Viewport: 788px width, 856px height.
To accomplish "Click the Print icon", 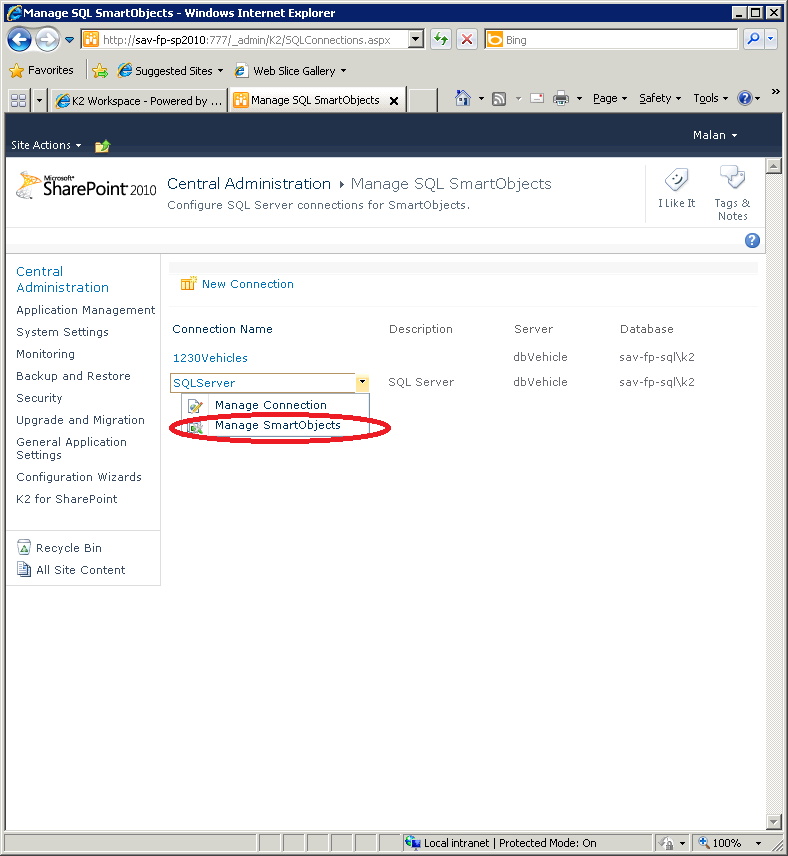I will coord(561,99).
